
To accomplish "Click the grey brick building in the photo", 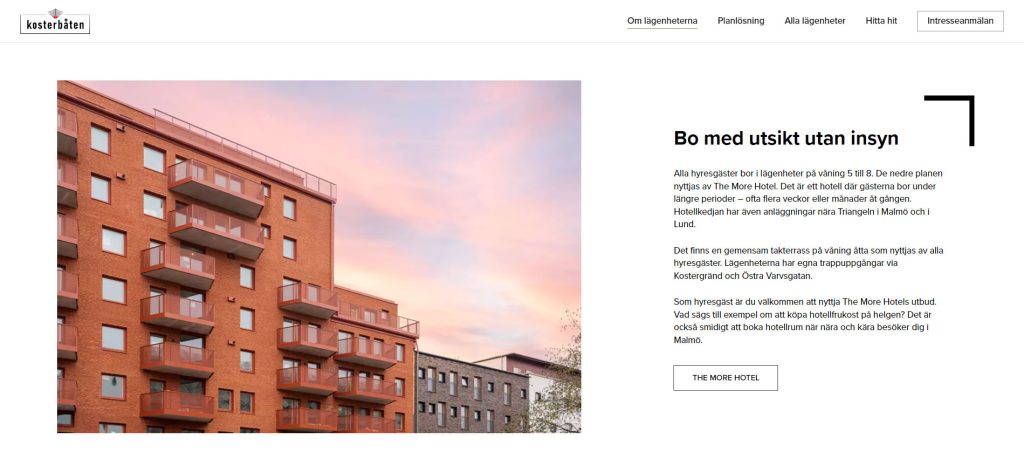I will 472,393.
